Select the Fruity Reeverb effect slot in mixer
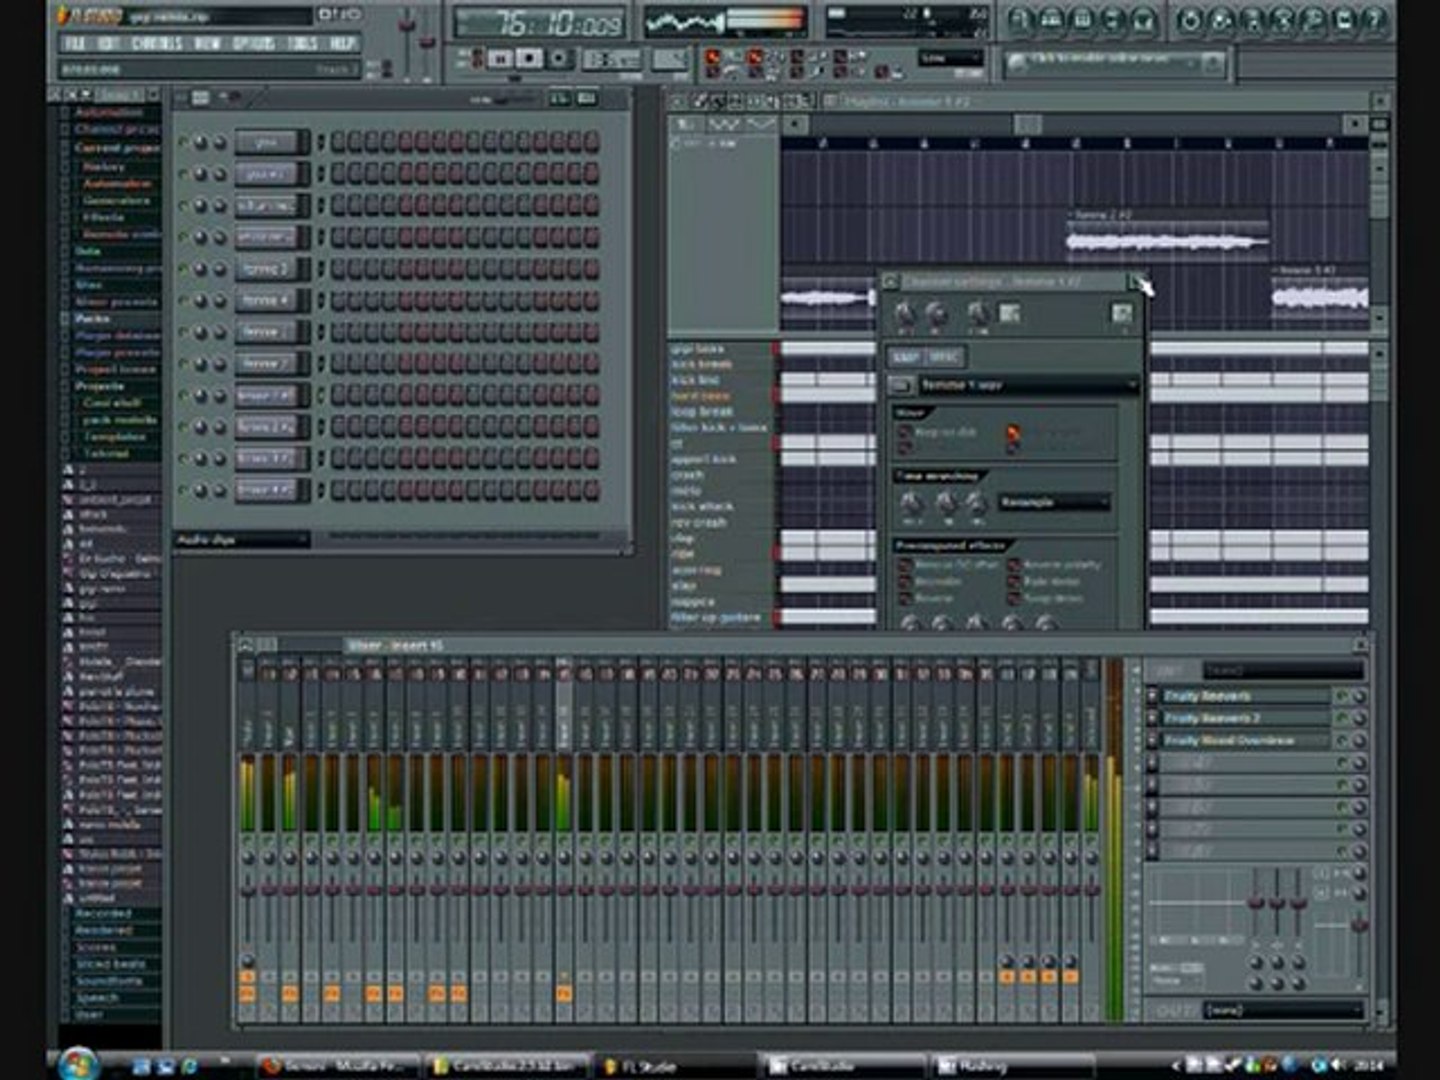 1245,696
